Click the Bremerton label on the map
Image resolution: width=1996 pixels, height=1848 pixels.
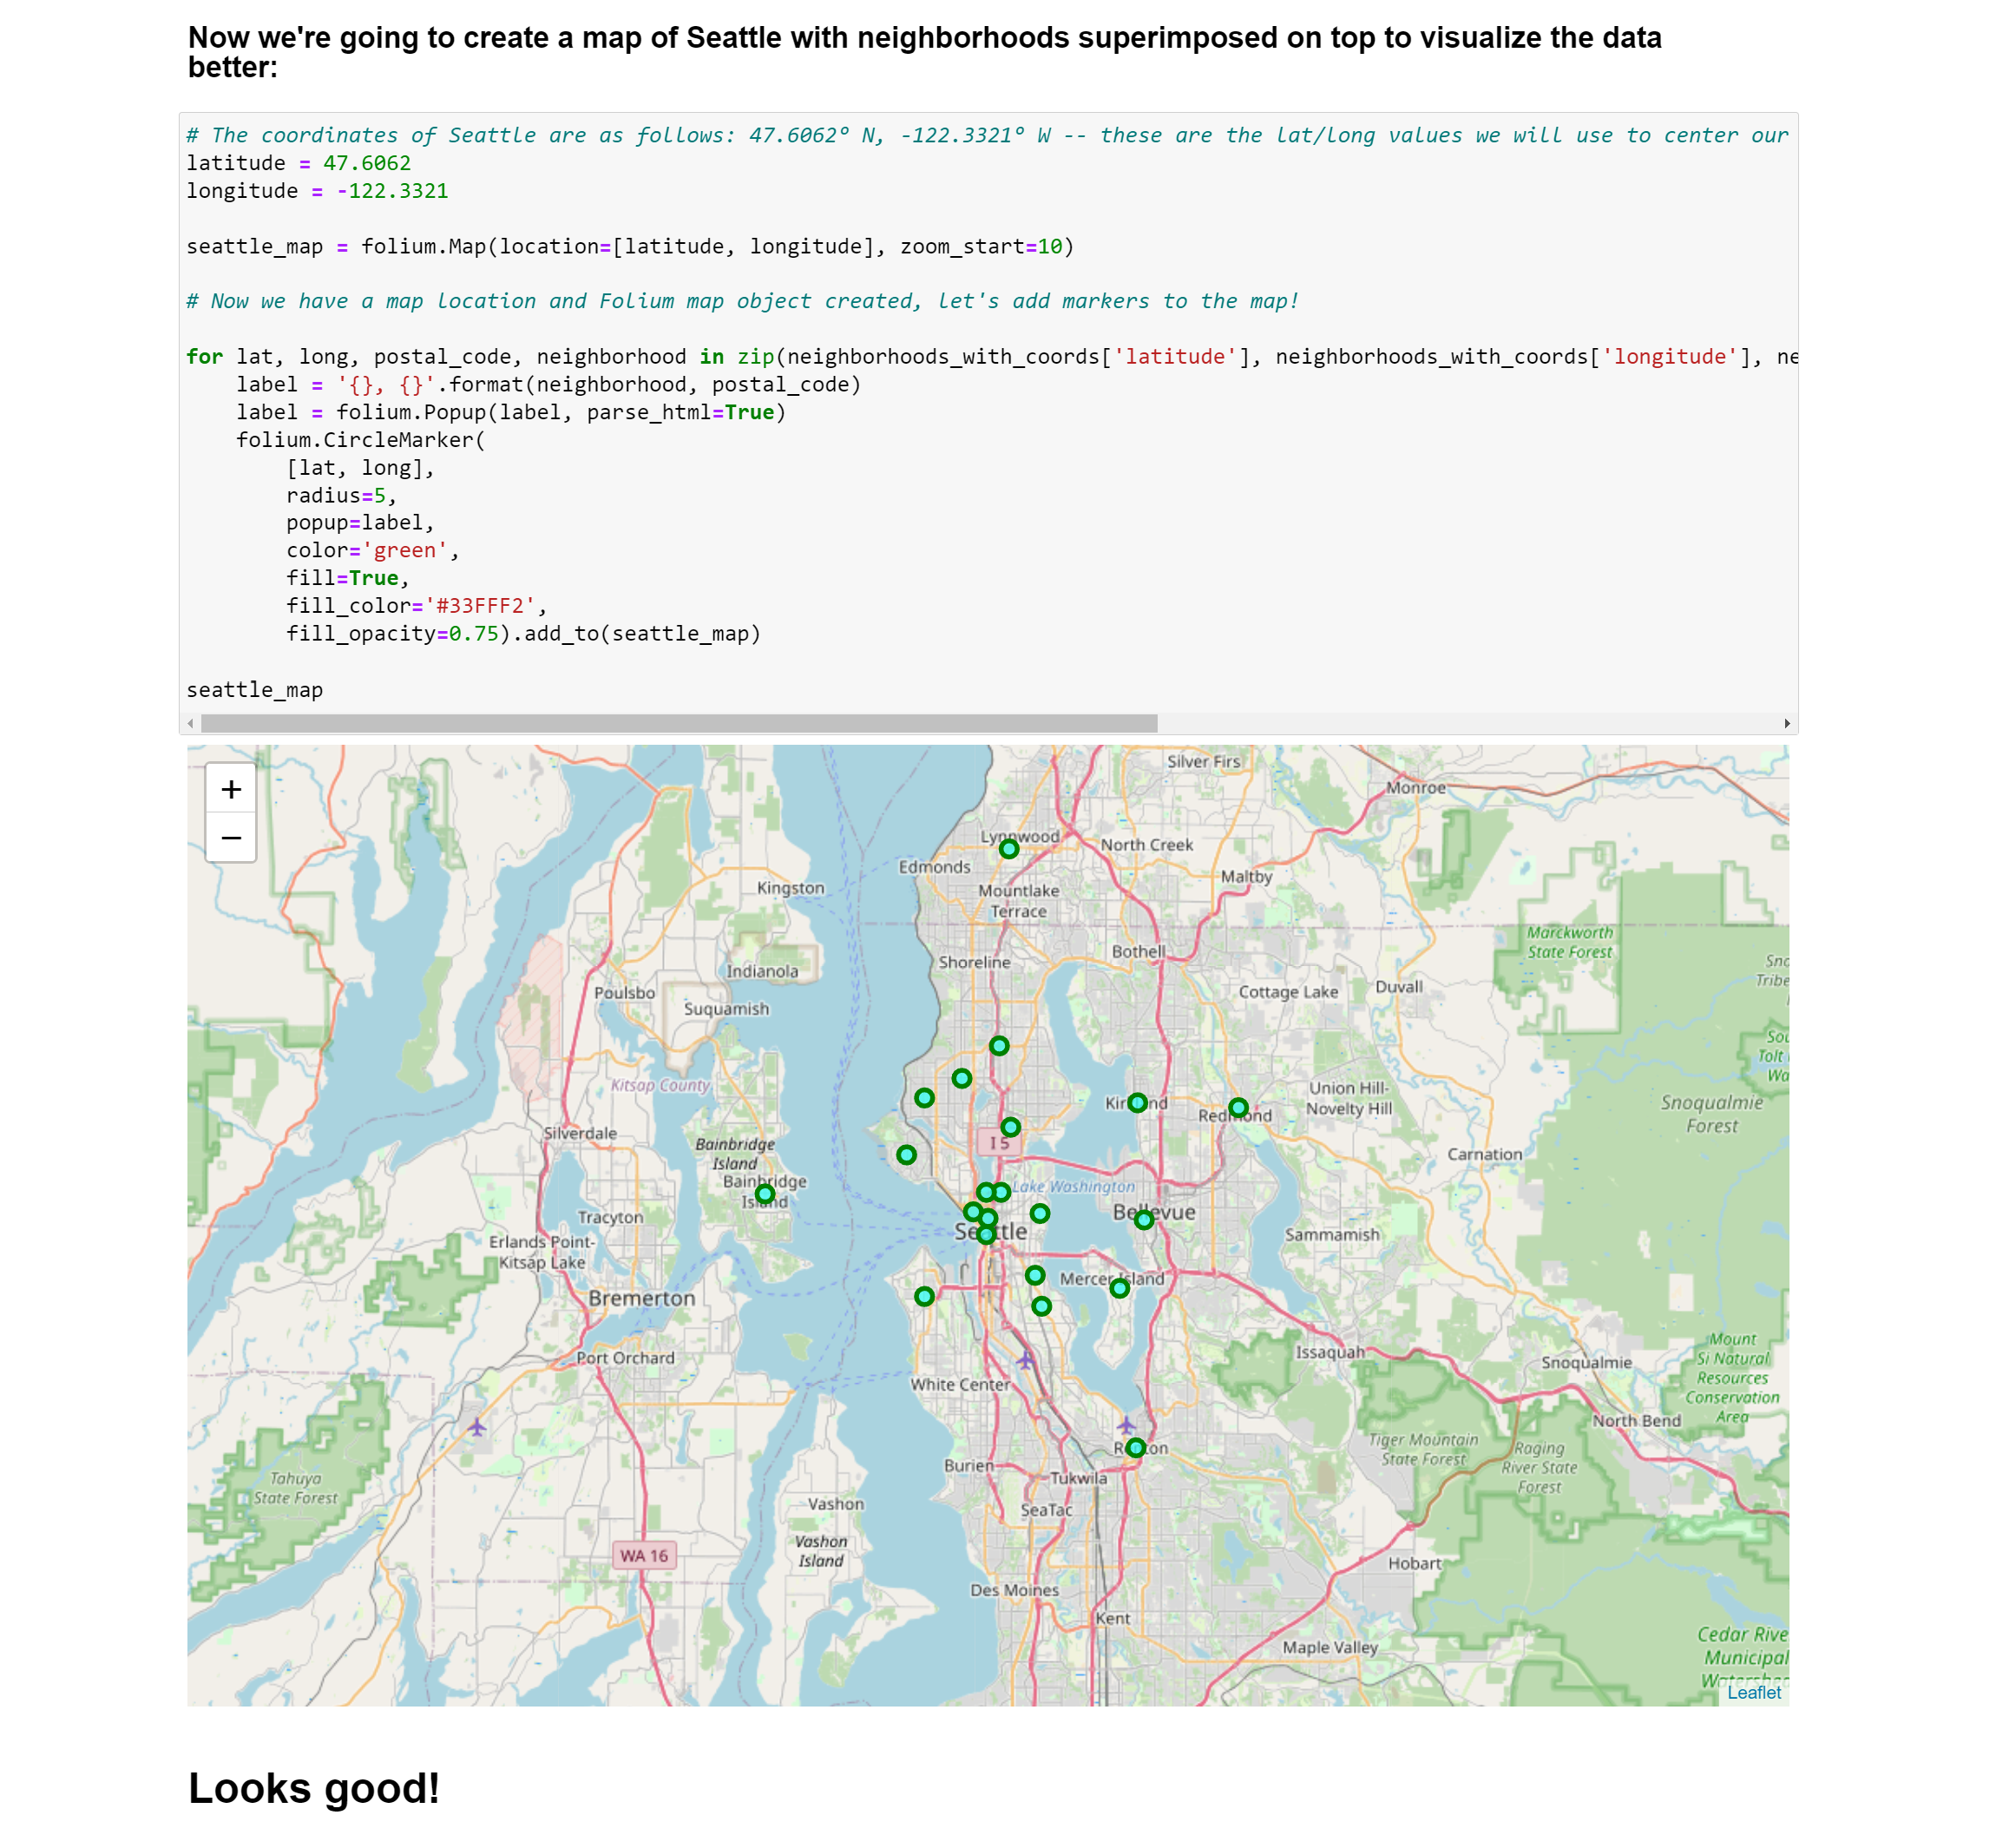pyautogui.click(x=642, y=1298)
